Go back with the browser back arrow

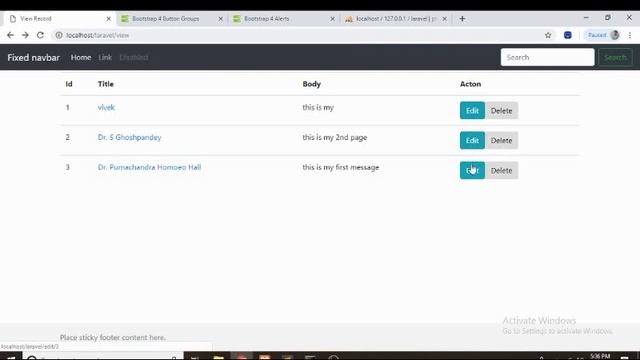10,36
